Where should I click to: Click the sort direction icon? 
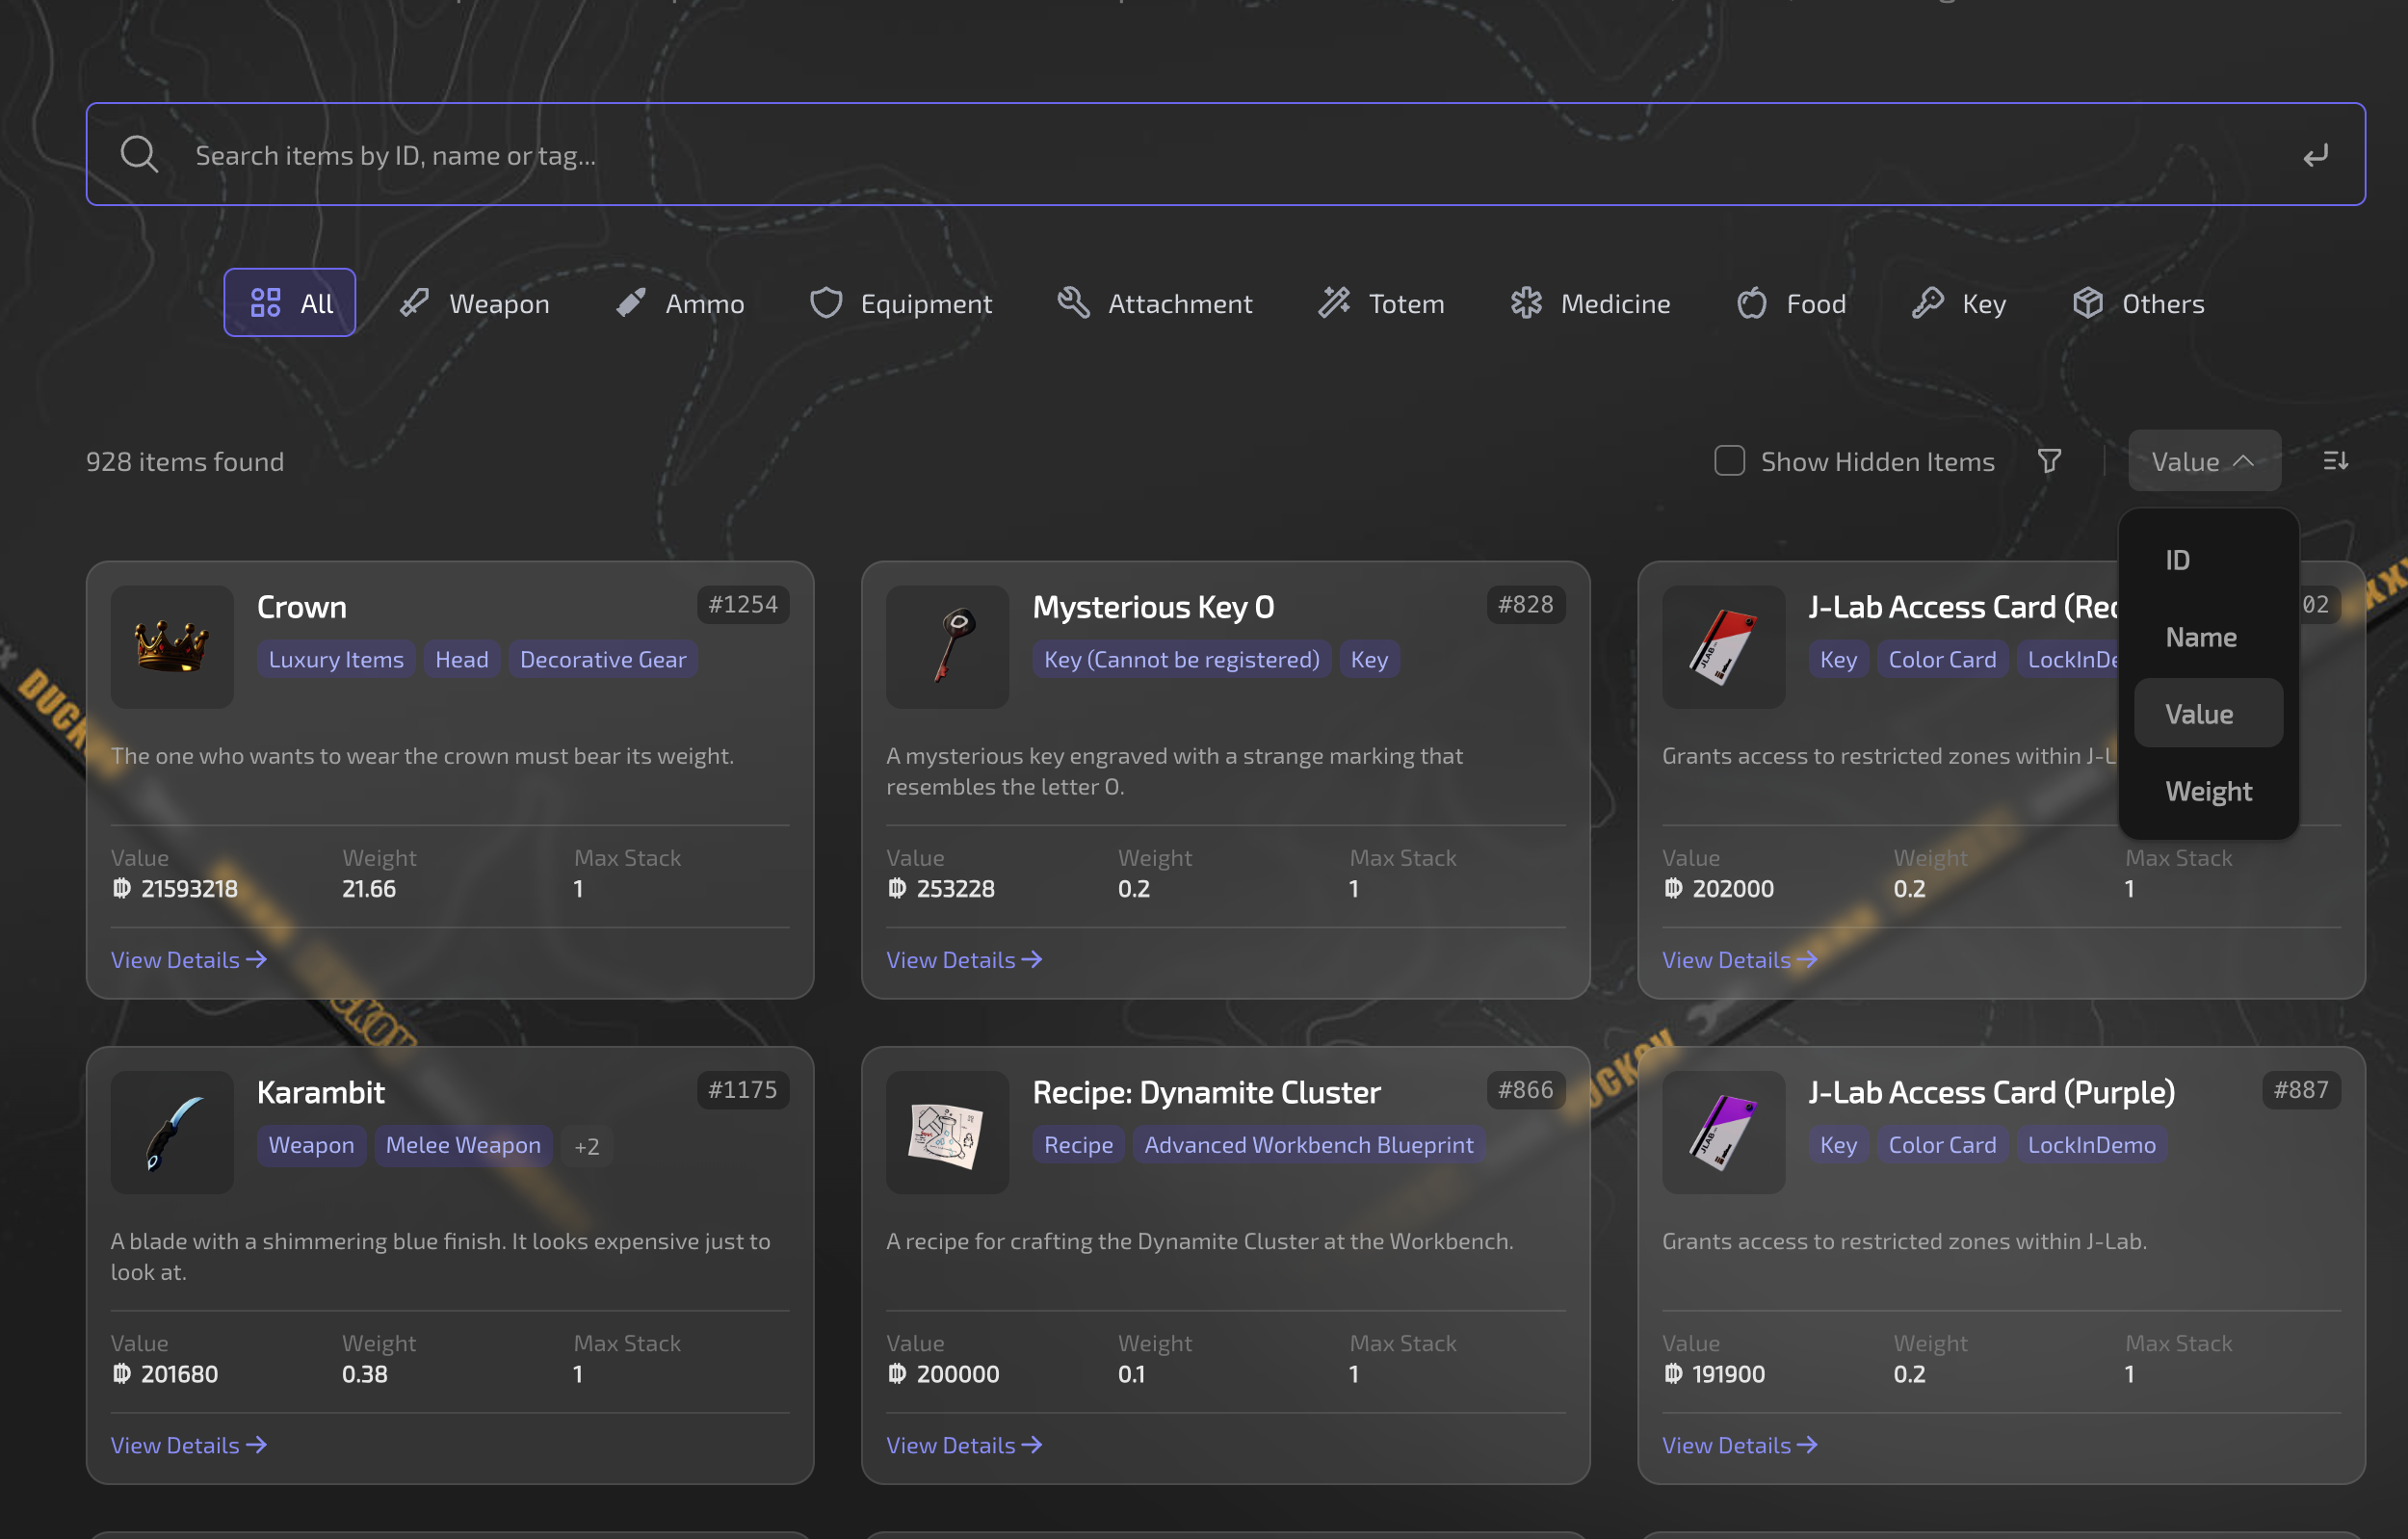2337,461
